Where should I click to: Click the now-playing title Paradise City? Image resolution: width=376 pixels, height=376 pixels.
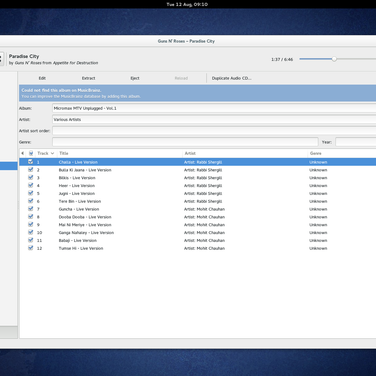pos(24,56)
